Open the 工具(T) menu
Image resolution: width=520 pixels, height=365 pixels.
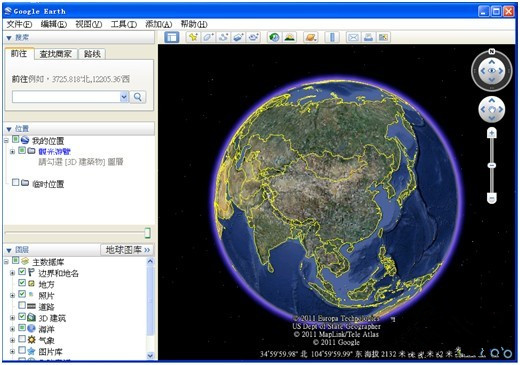124,24
